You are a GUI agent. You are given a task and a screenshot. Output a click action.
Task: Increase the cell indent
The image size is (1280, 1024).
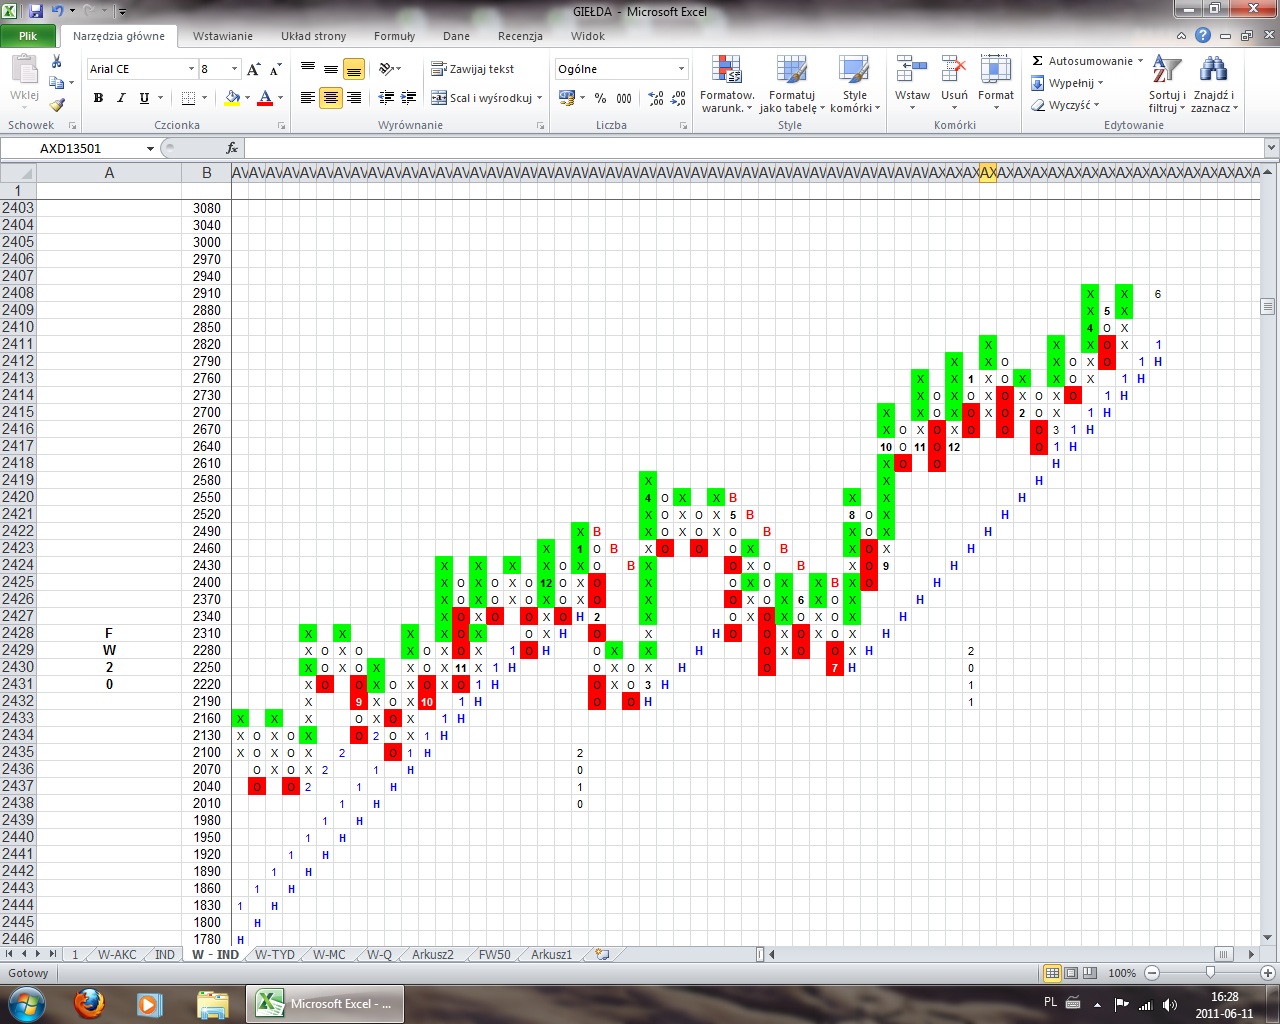point(409,98)
